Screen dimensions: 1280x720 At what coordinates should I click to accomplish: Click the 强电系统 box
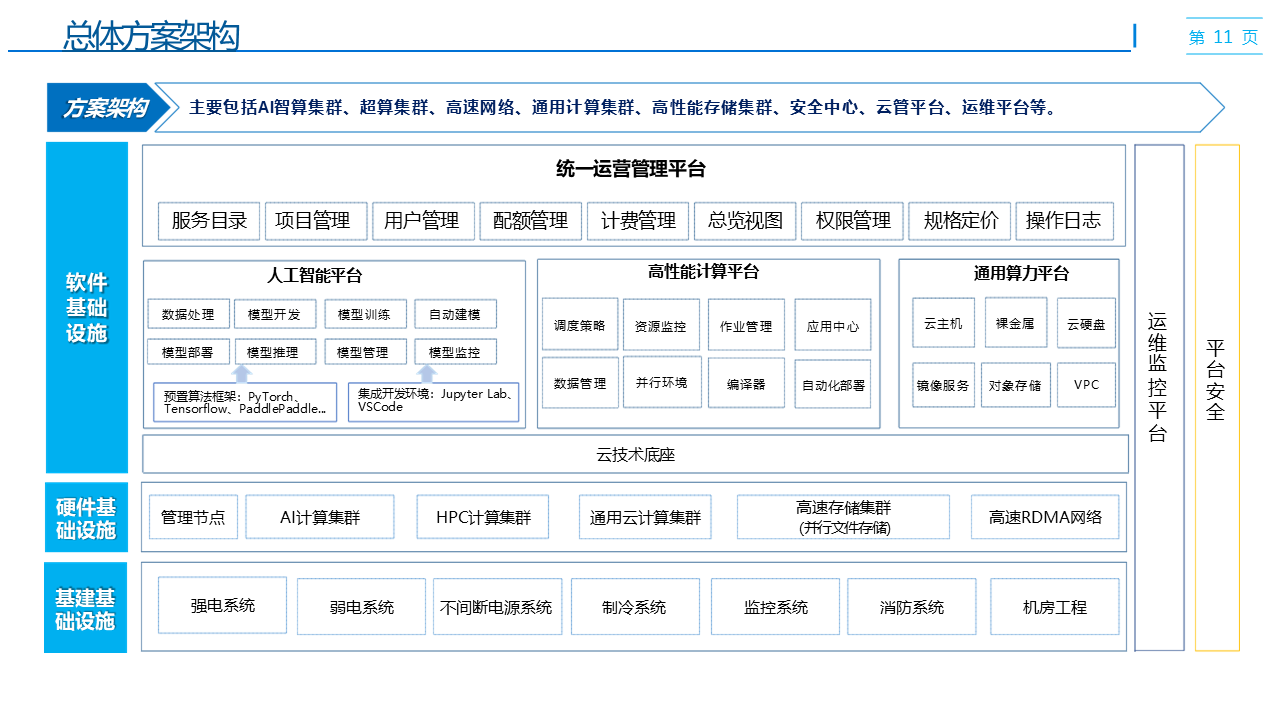(x=223, y=605)
